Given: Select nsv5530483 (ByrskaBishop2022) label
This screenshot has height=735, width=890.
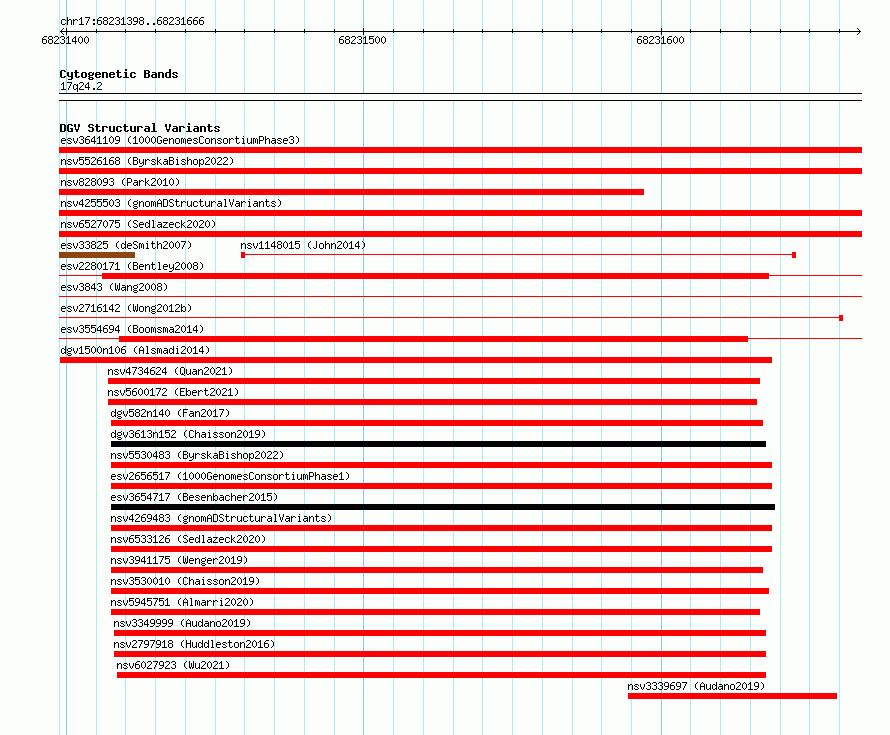Looking at the screenshot, I should 197,455.
